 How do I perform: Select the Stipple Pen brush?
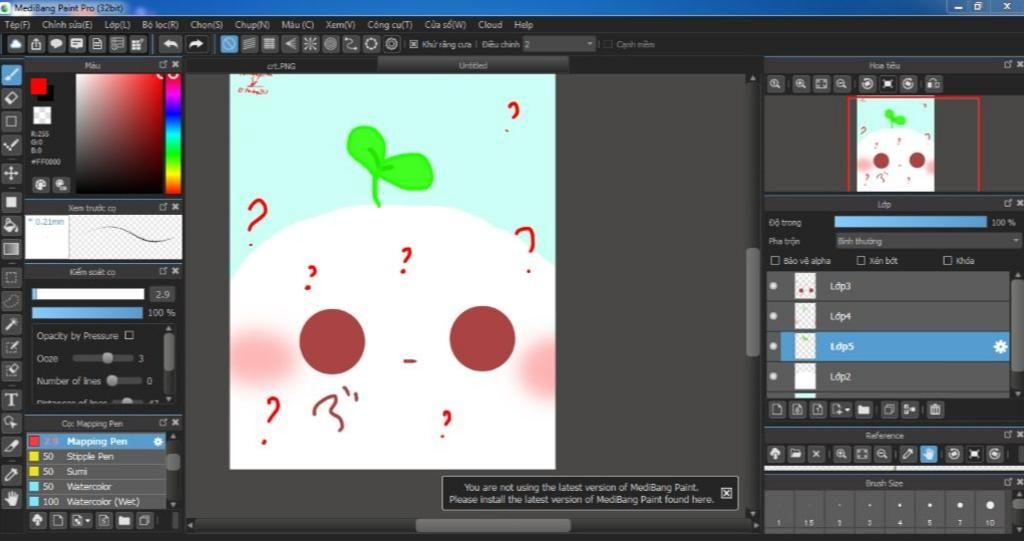[95, 457]
